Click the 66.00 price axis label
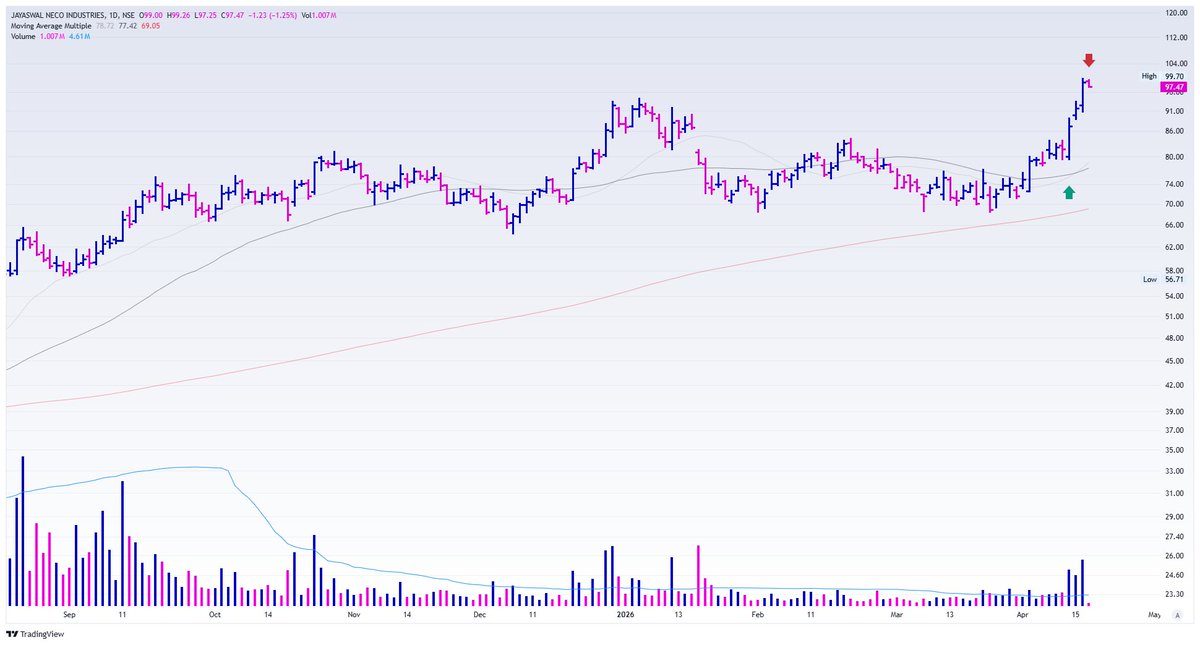Image resolution: width=1200 pixels, height=645 pixels. pyautogui.click(x=1175, y=225)
